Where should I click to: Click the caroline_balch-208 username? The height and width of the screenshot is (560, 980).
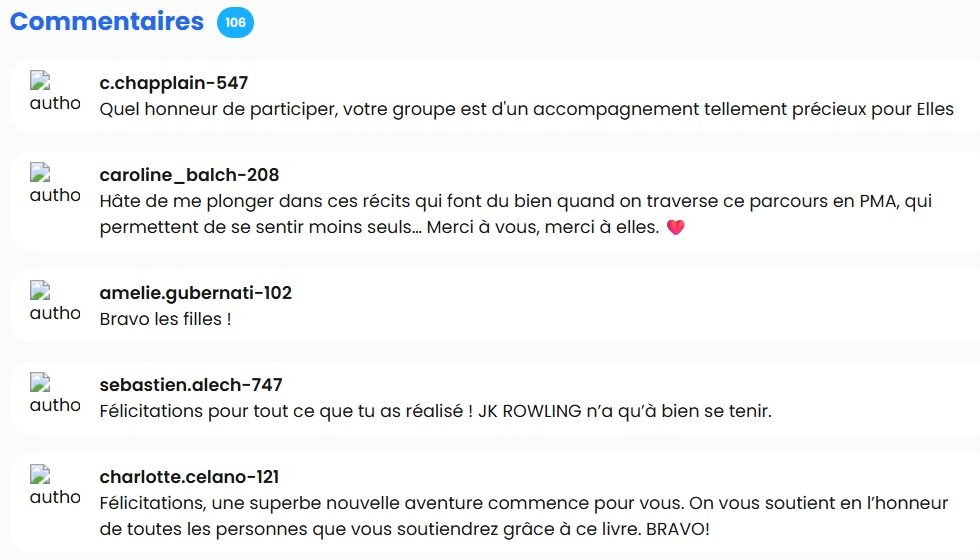[x=189, y=175]
